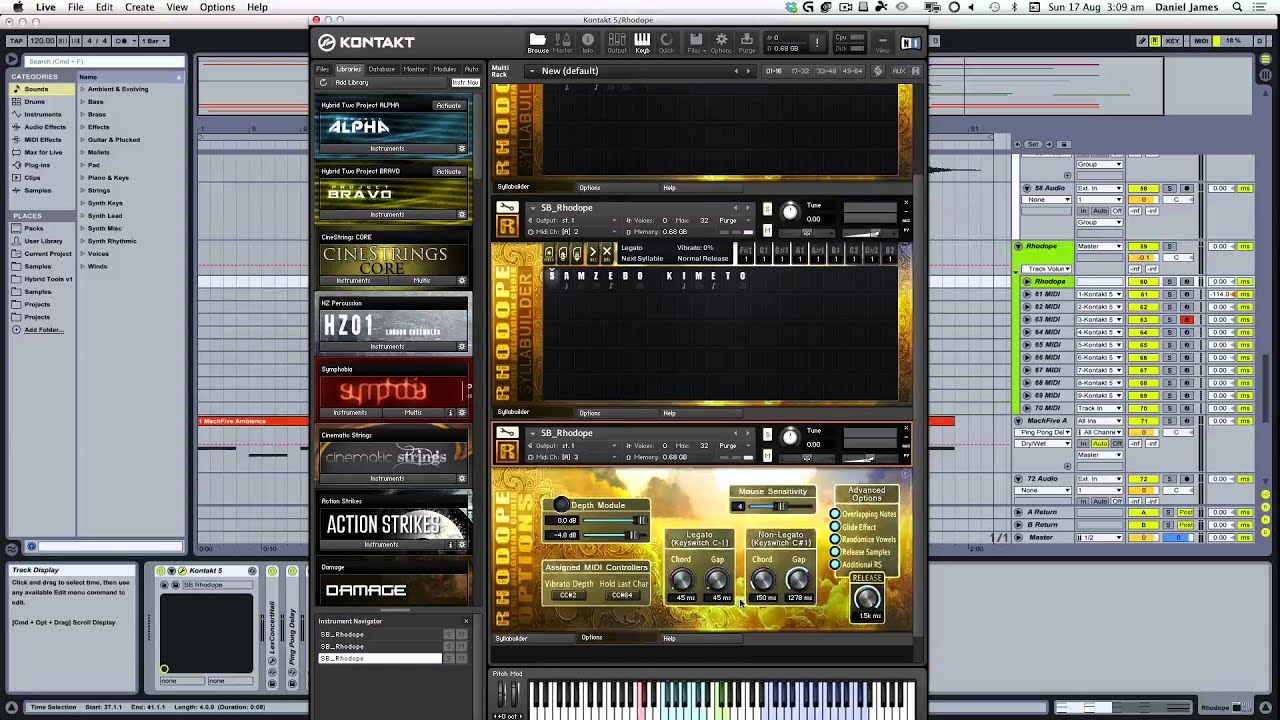Click the Depth Module -4.8 dB slider
Image resolution: width=1280 pixels, height=720 pixels.
point(613,535)
